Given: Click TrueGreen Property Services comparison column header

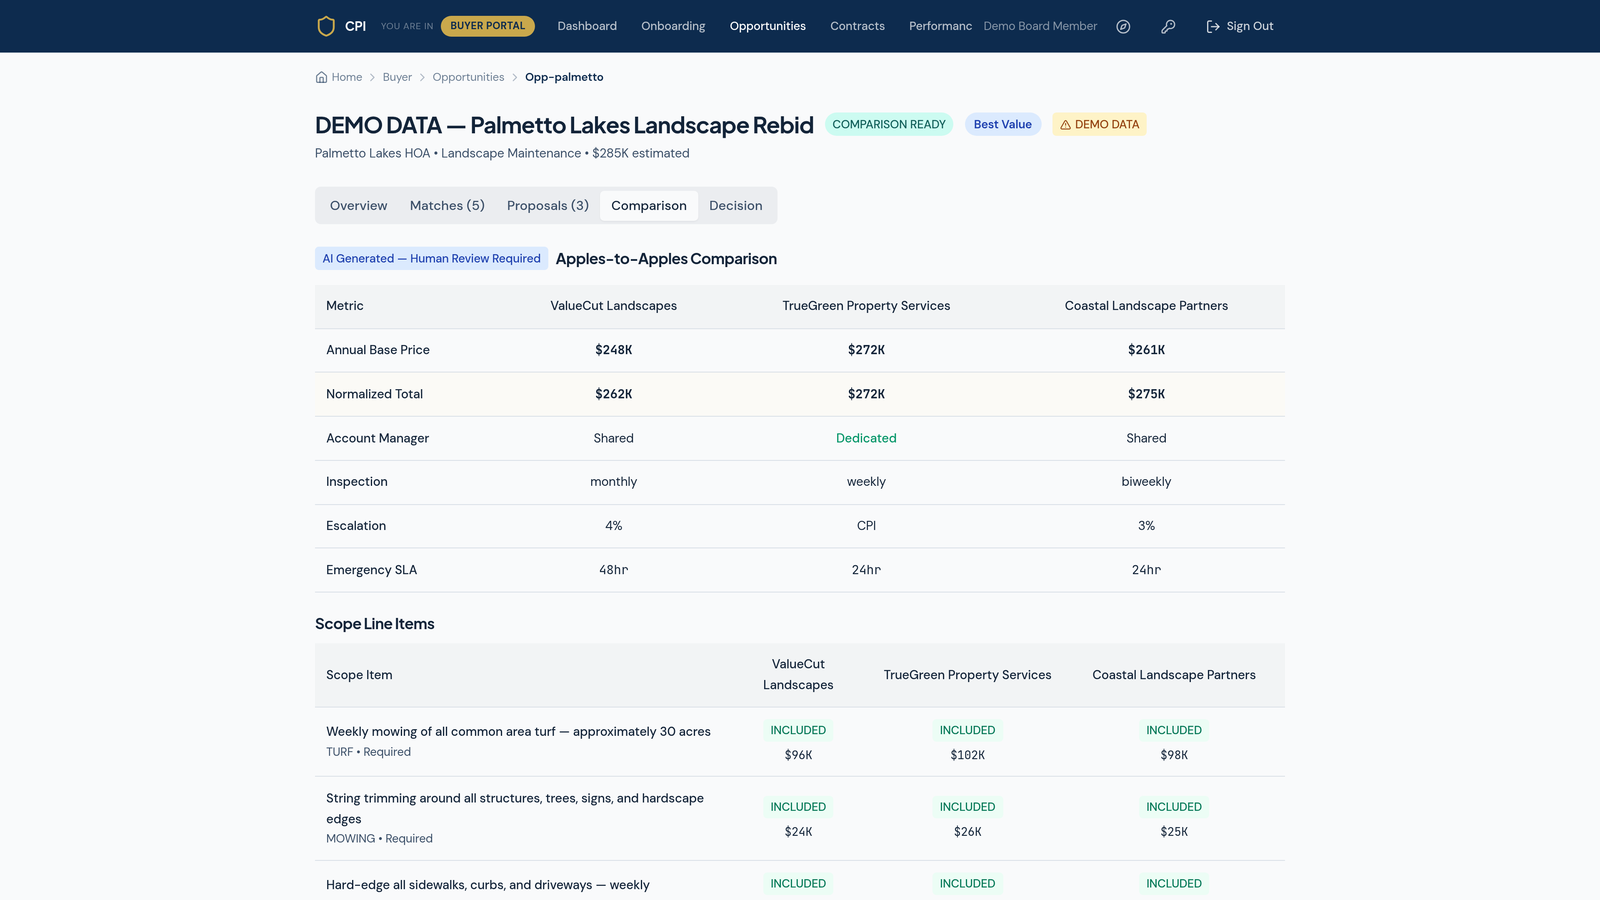Looking at the screenshot, I should pos(866,306).
